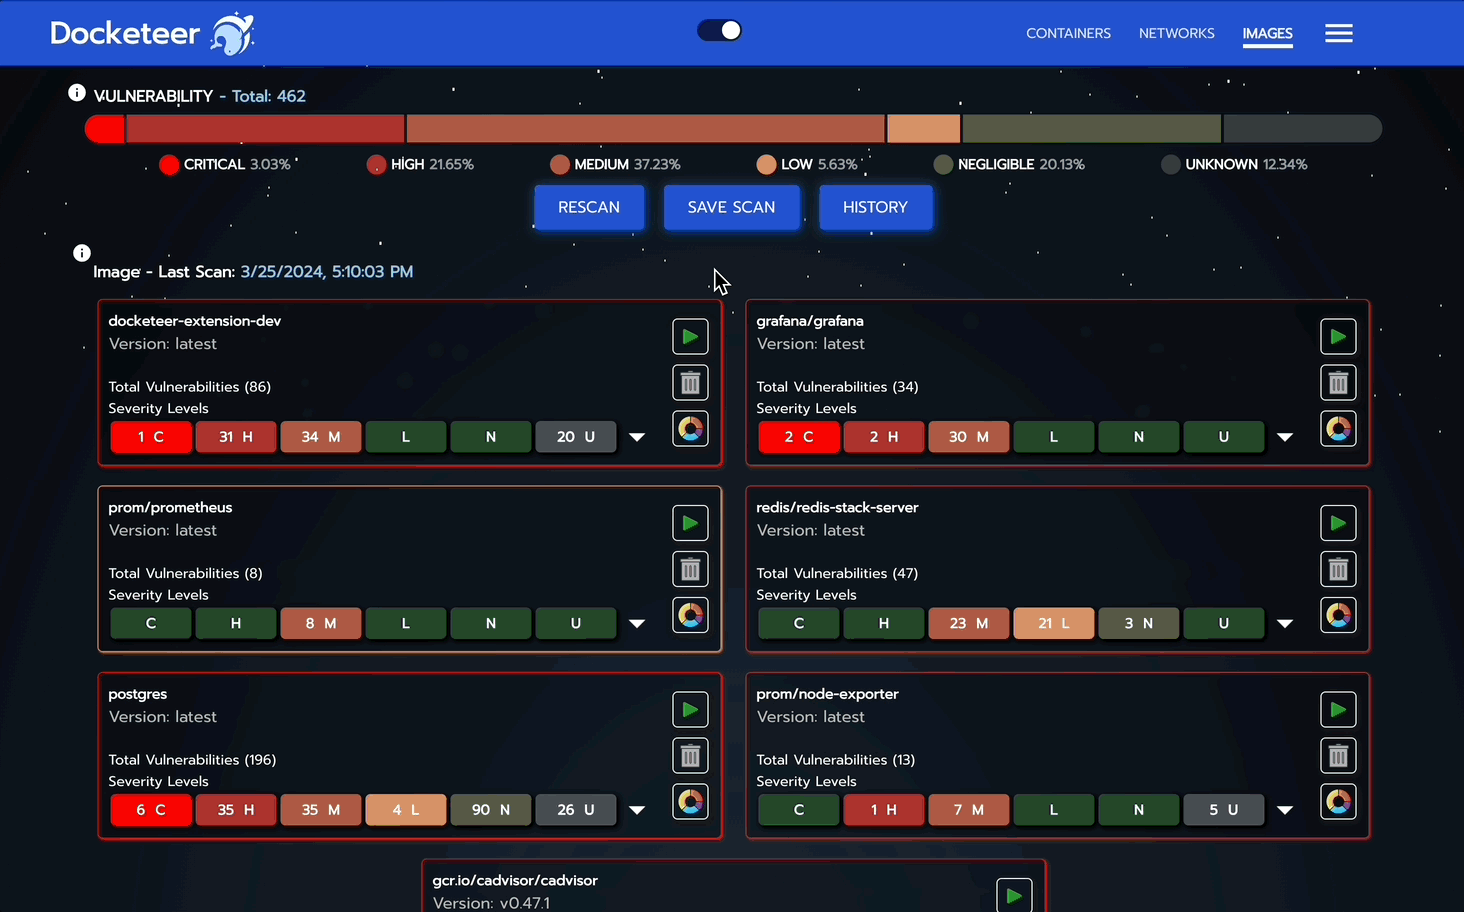Open the scan History

coord(875,207)
